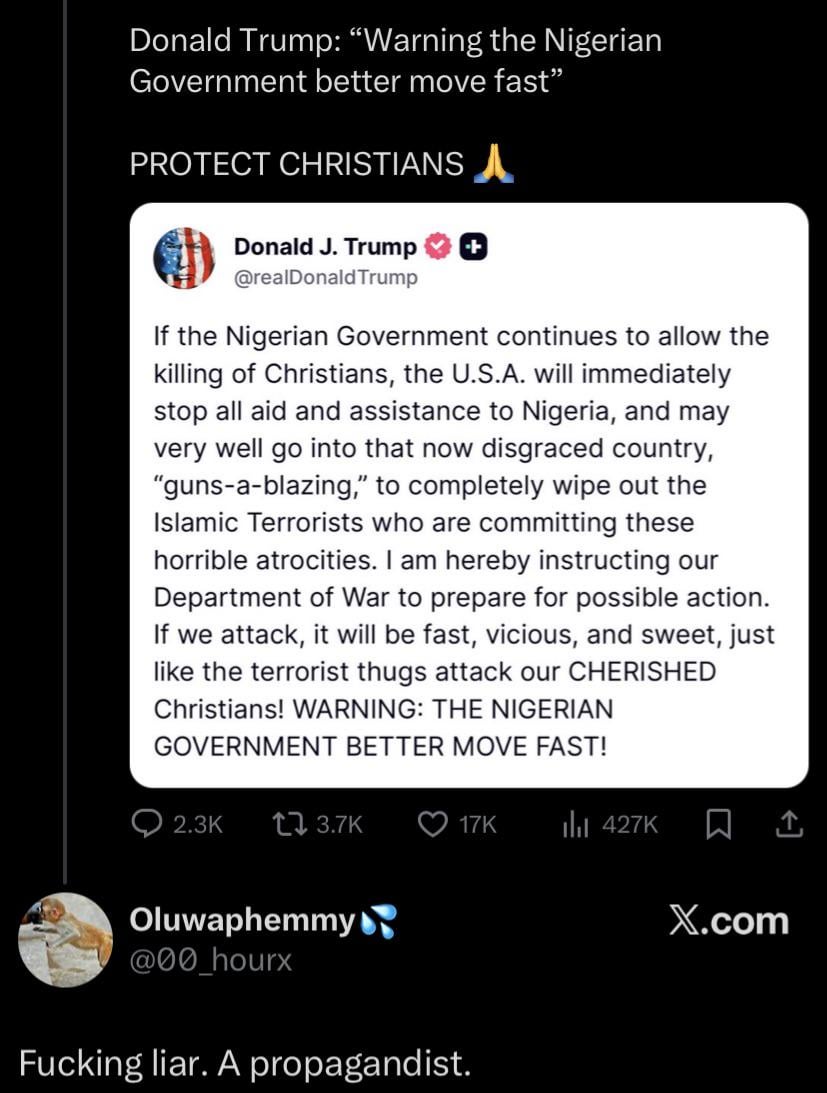Open the quoted Trump post text
The width and height of the screenshot is (827, 1093).
click(463, 540)
